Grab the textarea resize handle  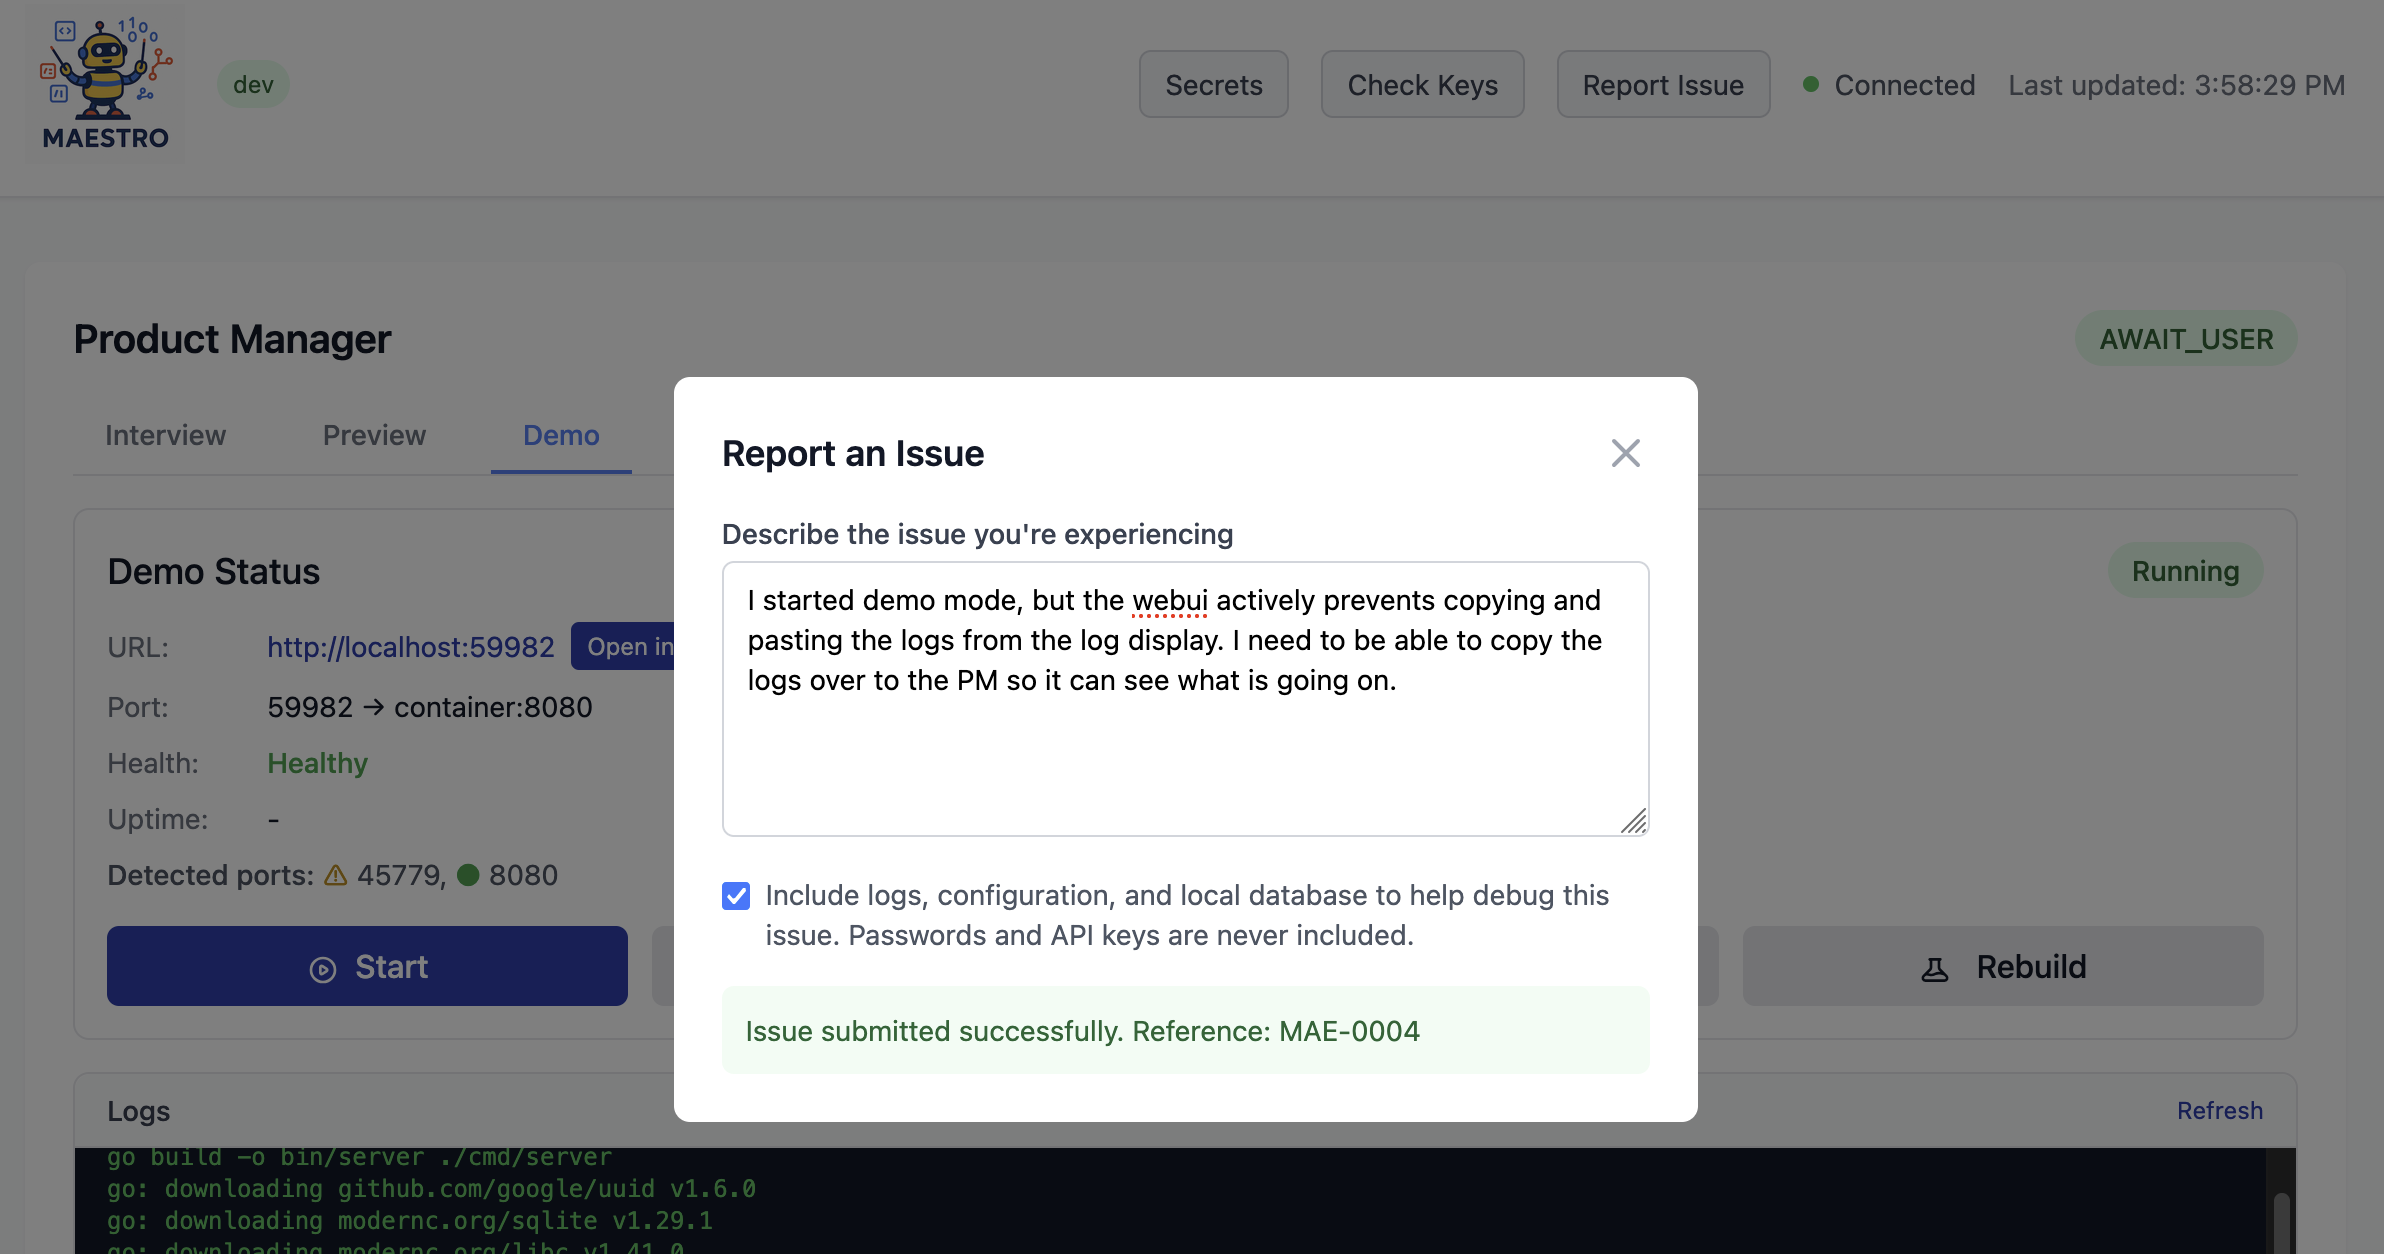click(x=1633, y=821)
